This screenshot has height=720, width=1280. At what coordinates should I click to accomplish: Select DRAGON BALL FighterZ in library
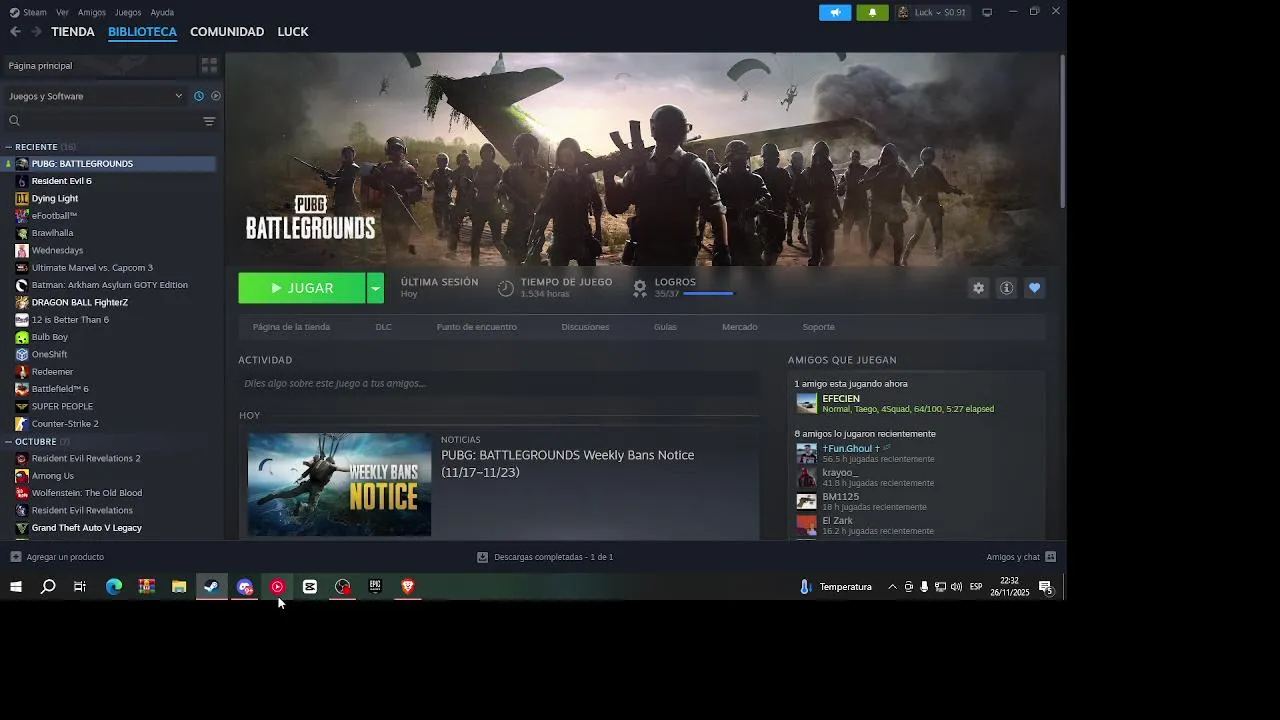pos(80,302)
